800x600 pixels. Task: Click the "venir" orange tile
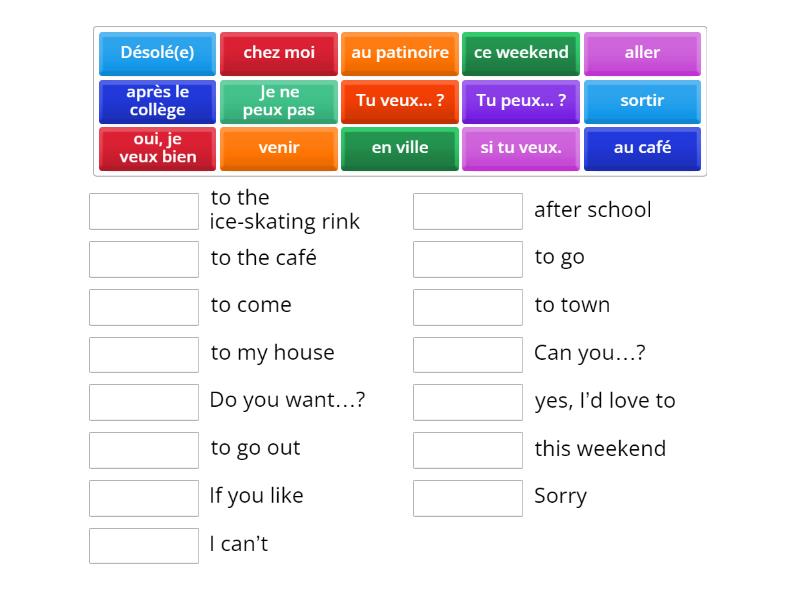coord(278,148)
